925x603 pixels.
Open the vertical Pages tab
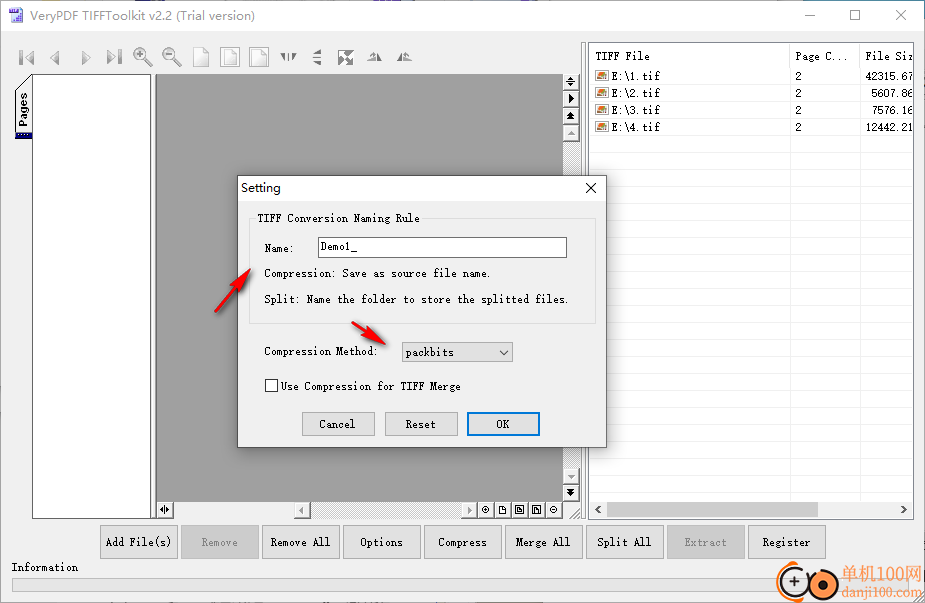click(23, 107)
